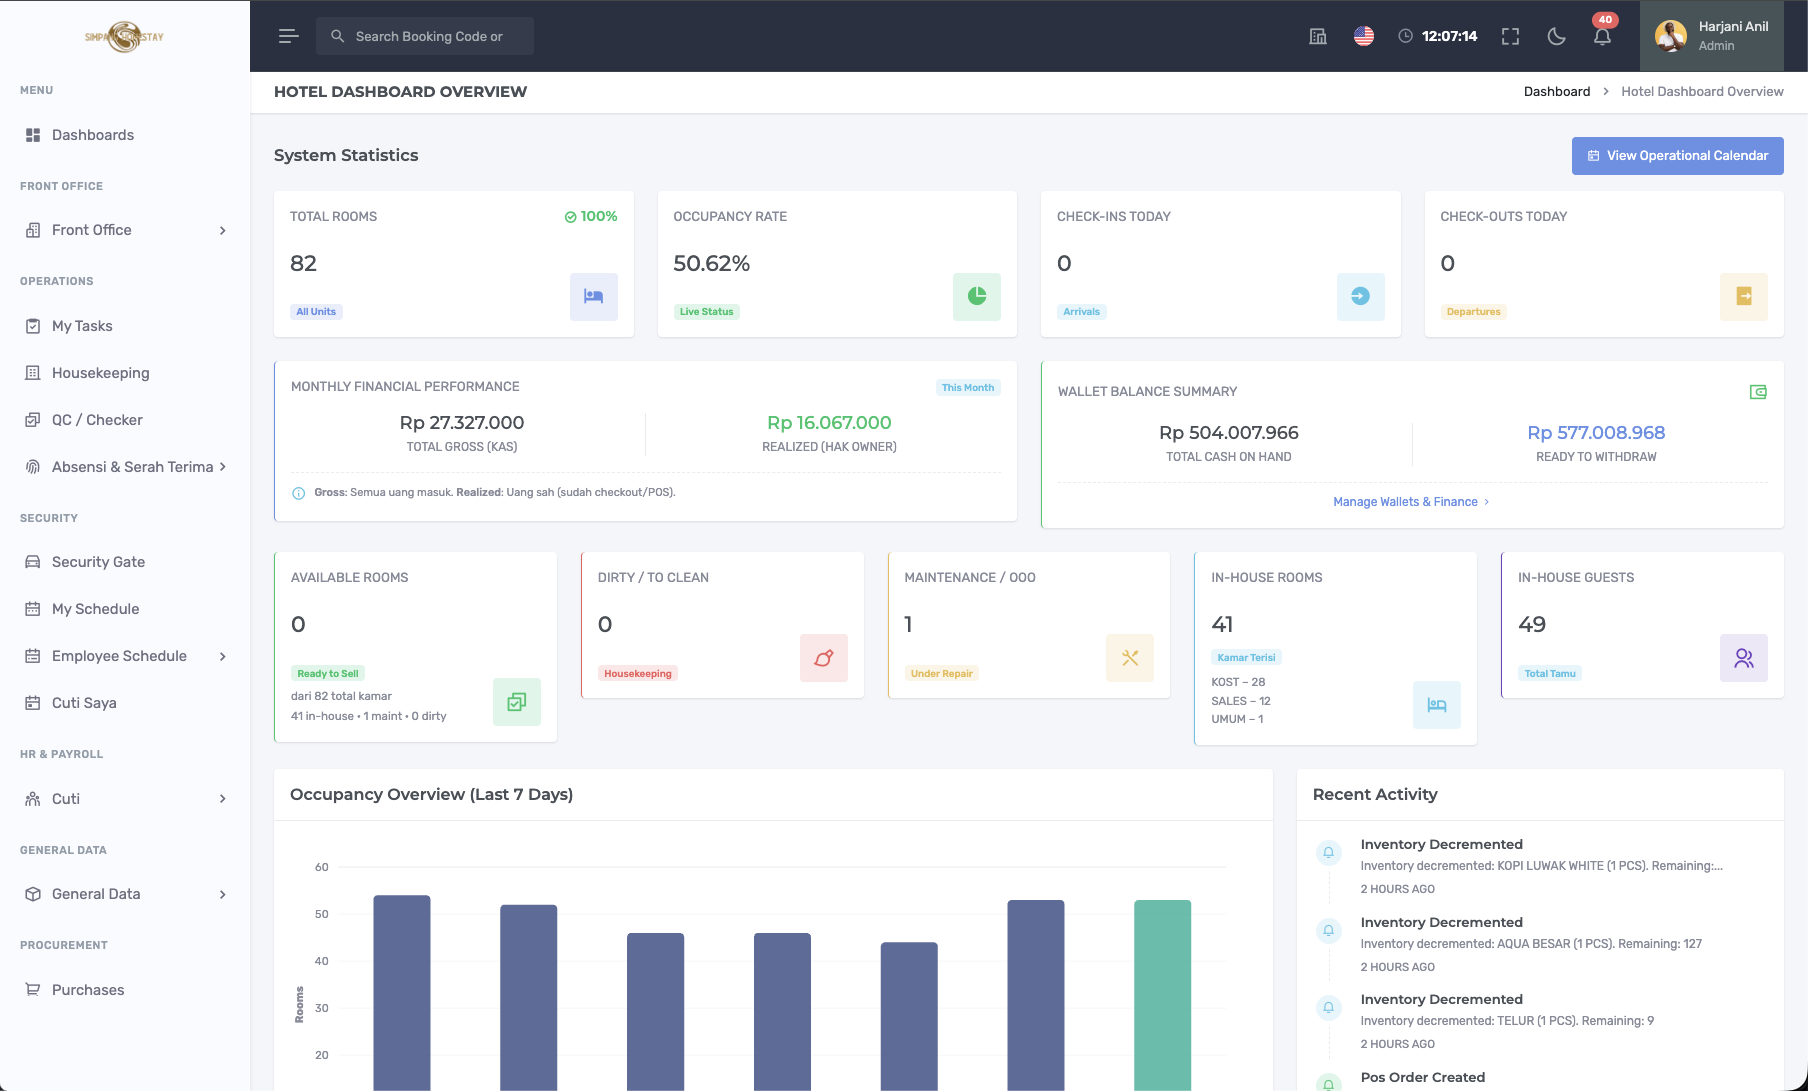Click the first bar in occupancy chart
The image size is (1808, 1091).
[402, 993]
